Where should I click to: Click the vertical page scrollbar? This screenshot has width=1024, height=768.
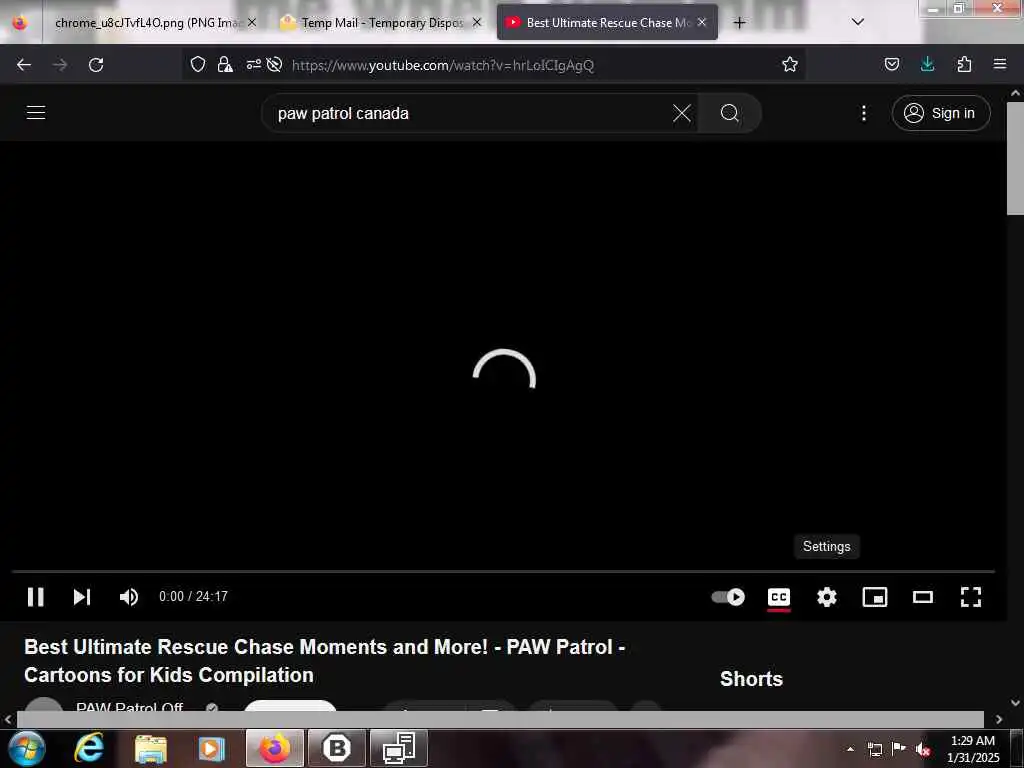pos(1016,157)
